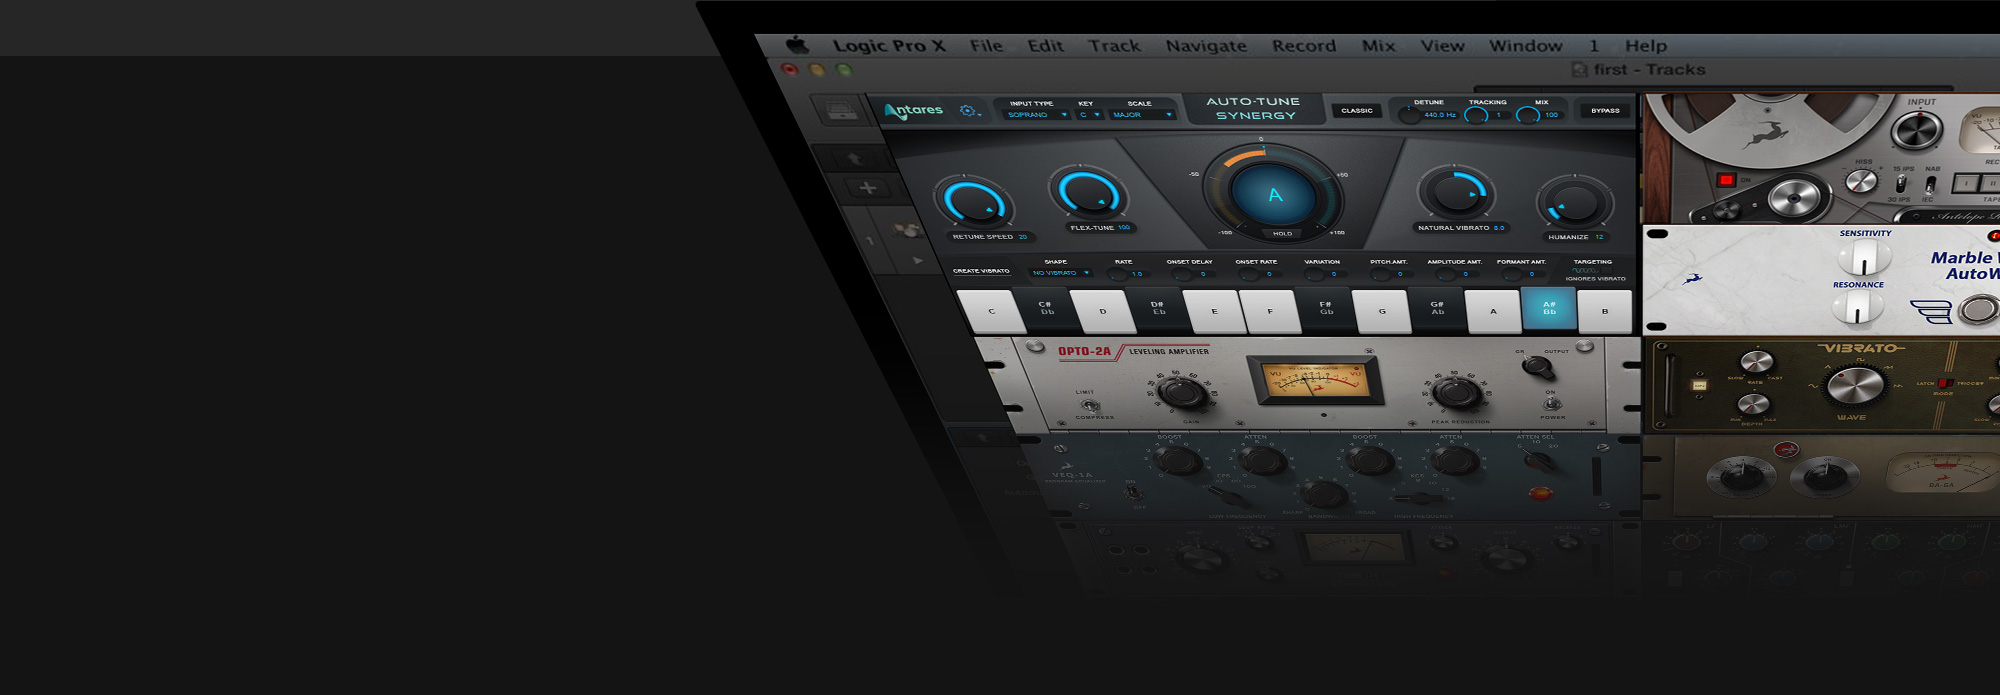Image resolution: width=2000 pixels, height=695 pixels.
Task: Flip the 15/30 IPS tape speed switch
Action: 1900,184
